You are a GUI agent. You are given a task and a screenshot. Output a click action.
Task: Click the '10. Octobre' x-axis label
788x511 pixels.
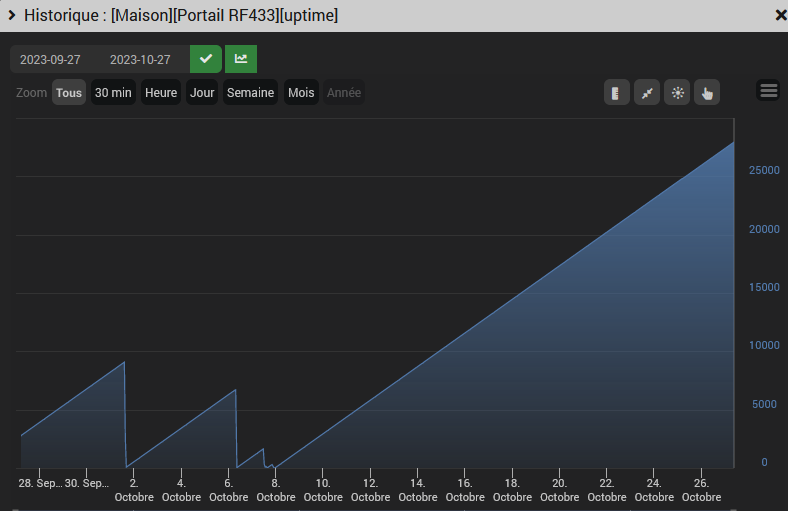click(x=323, y=490)
